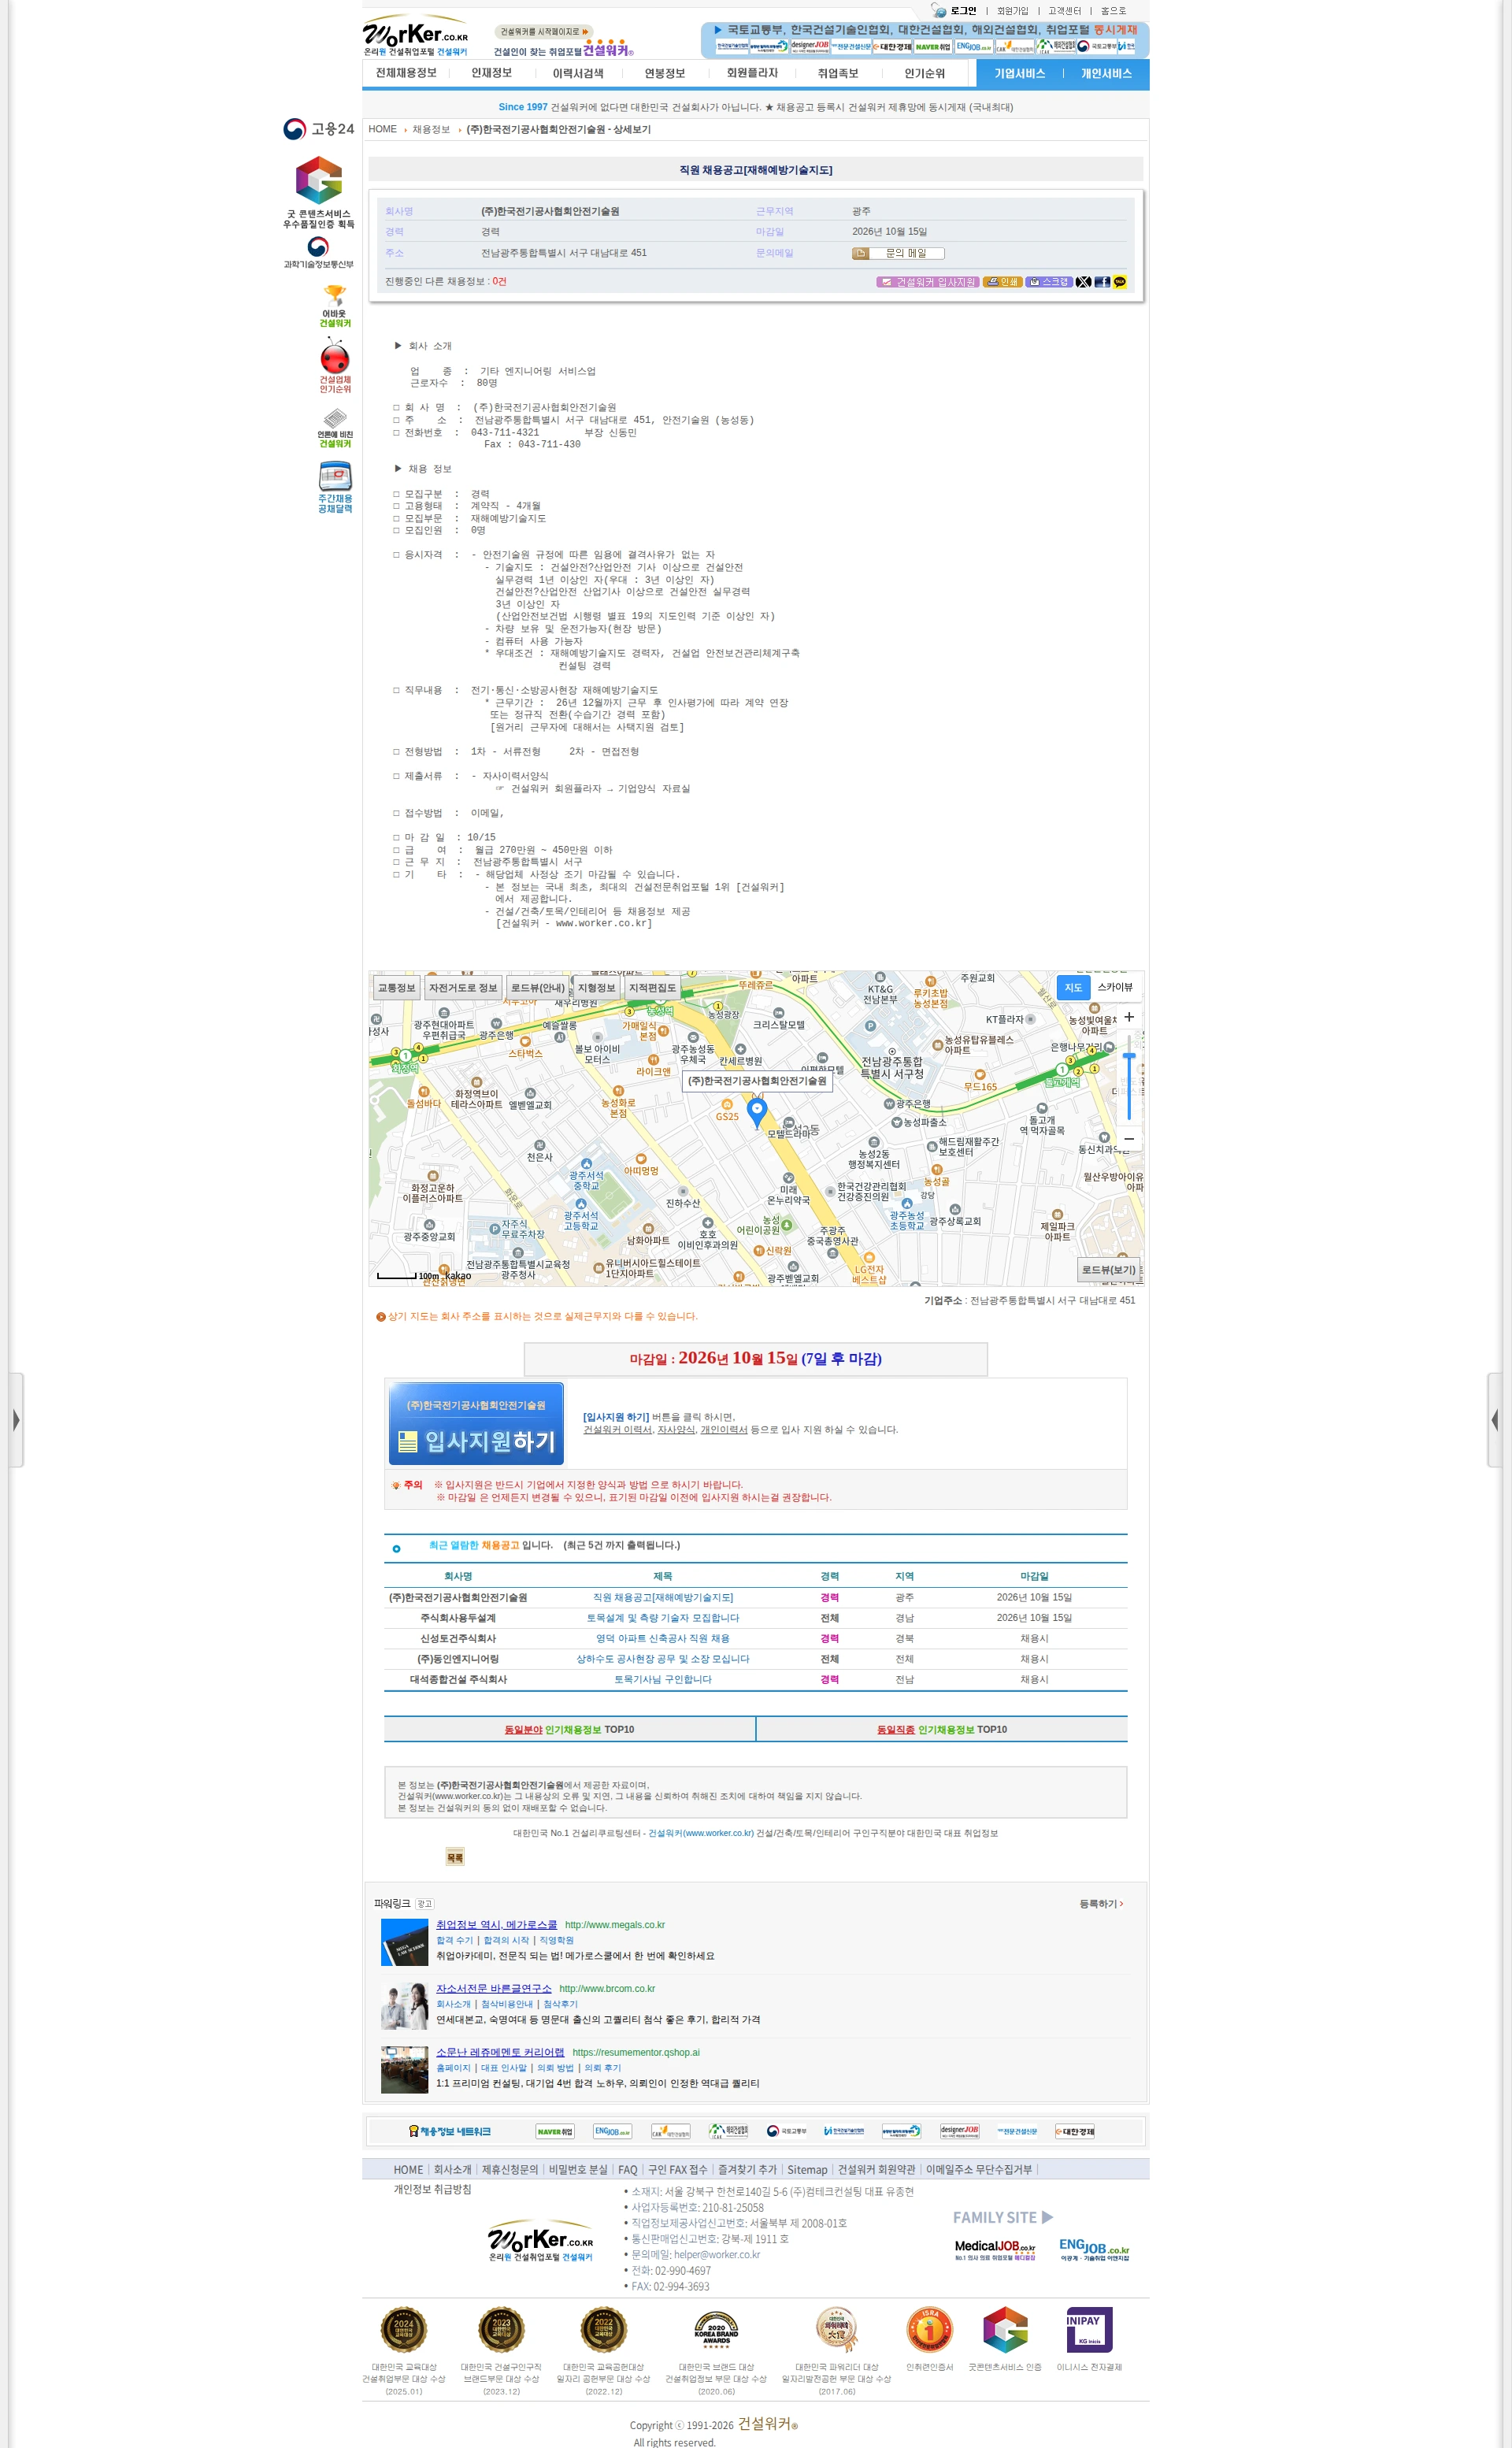Share posting via KakaoTalk icon
The height and width of the screenshot is (2448, 1512).
tap(1120, 282)
